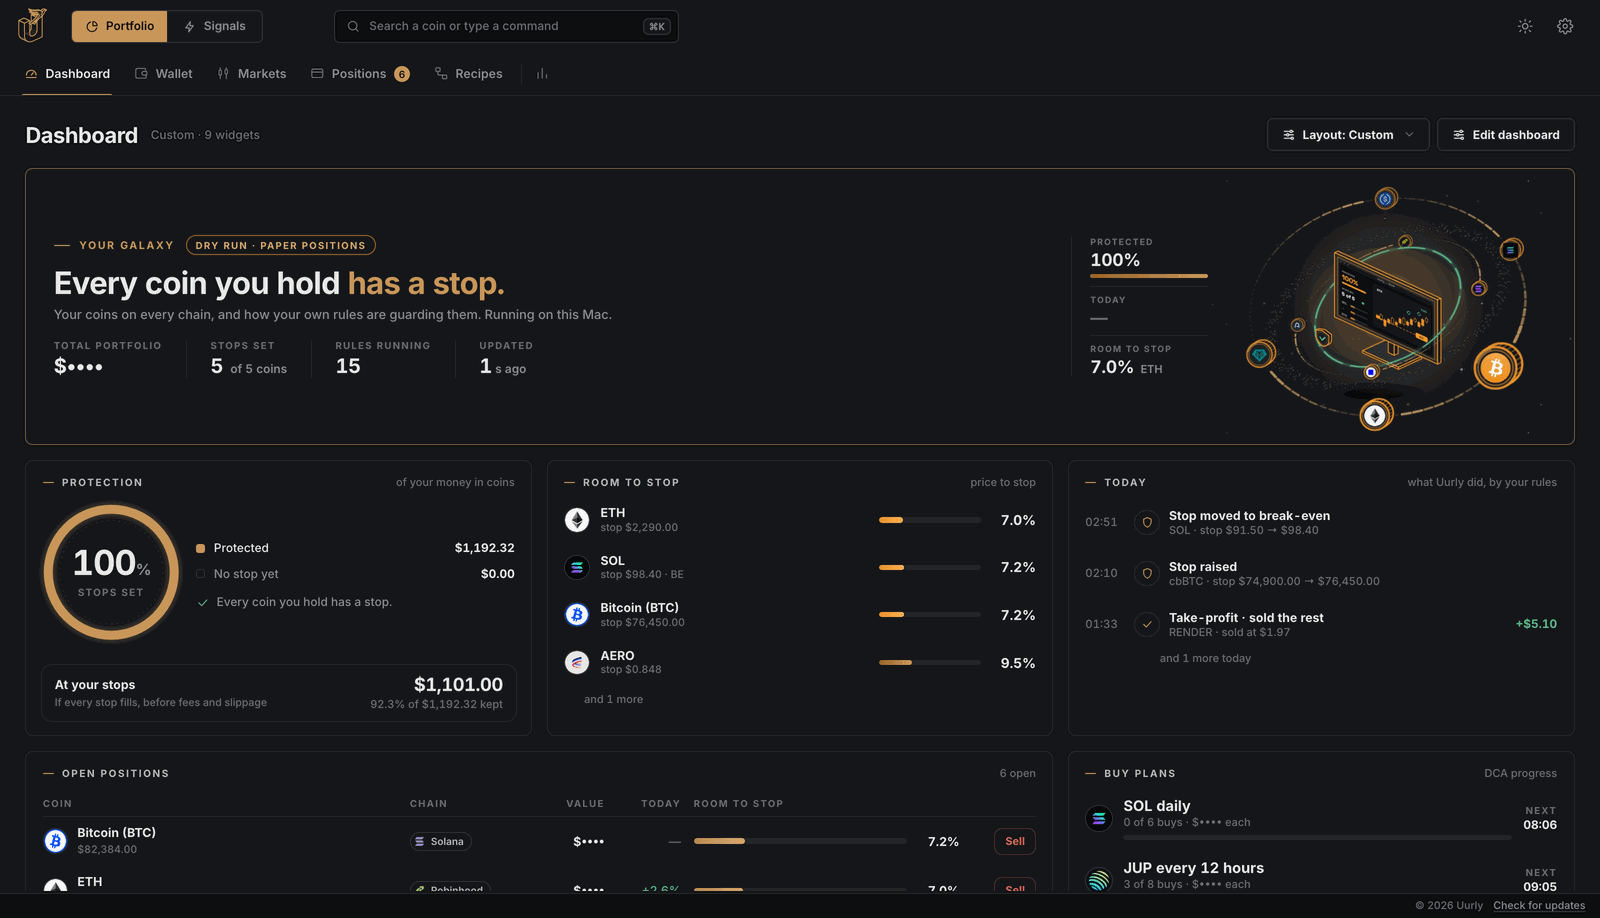Click the ETH coin icon in Room to Stop
This screenshot has height=918, width=1600.
tap(577, 520)
